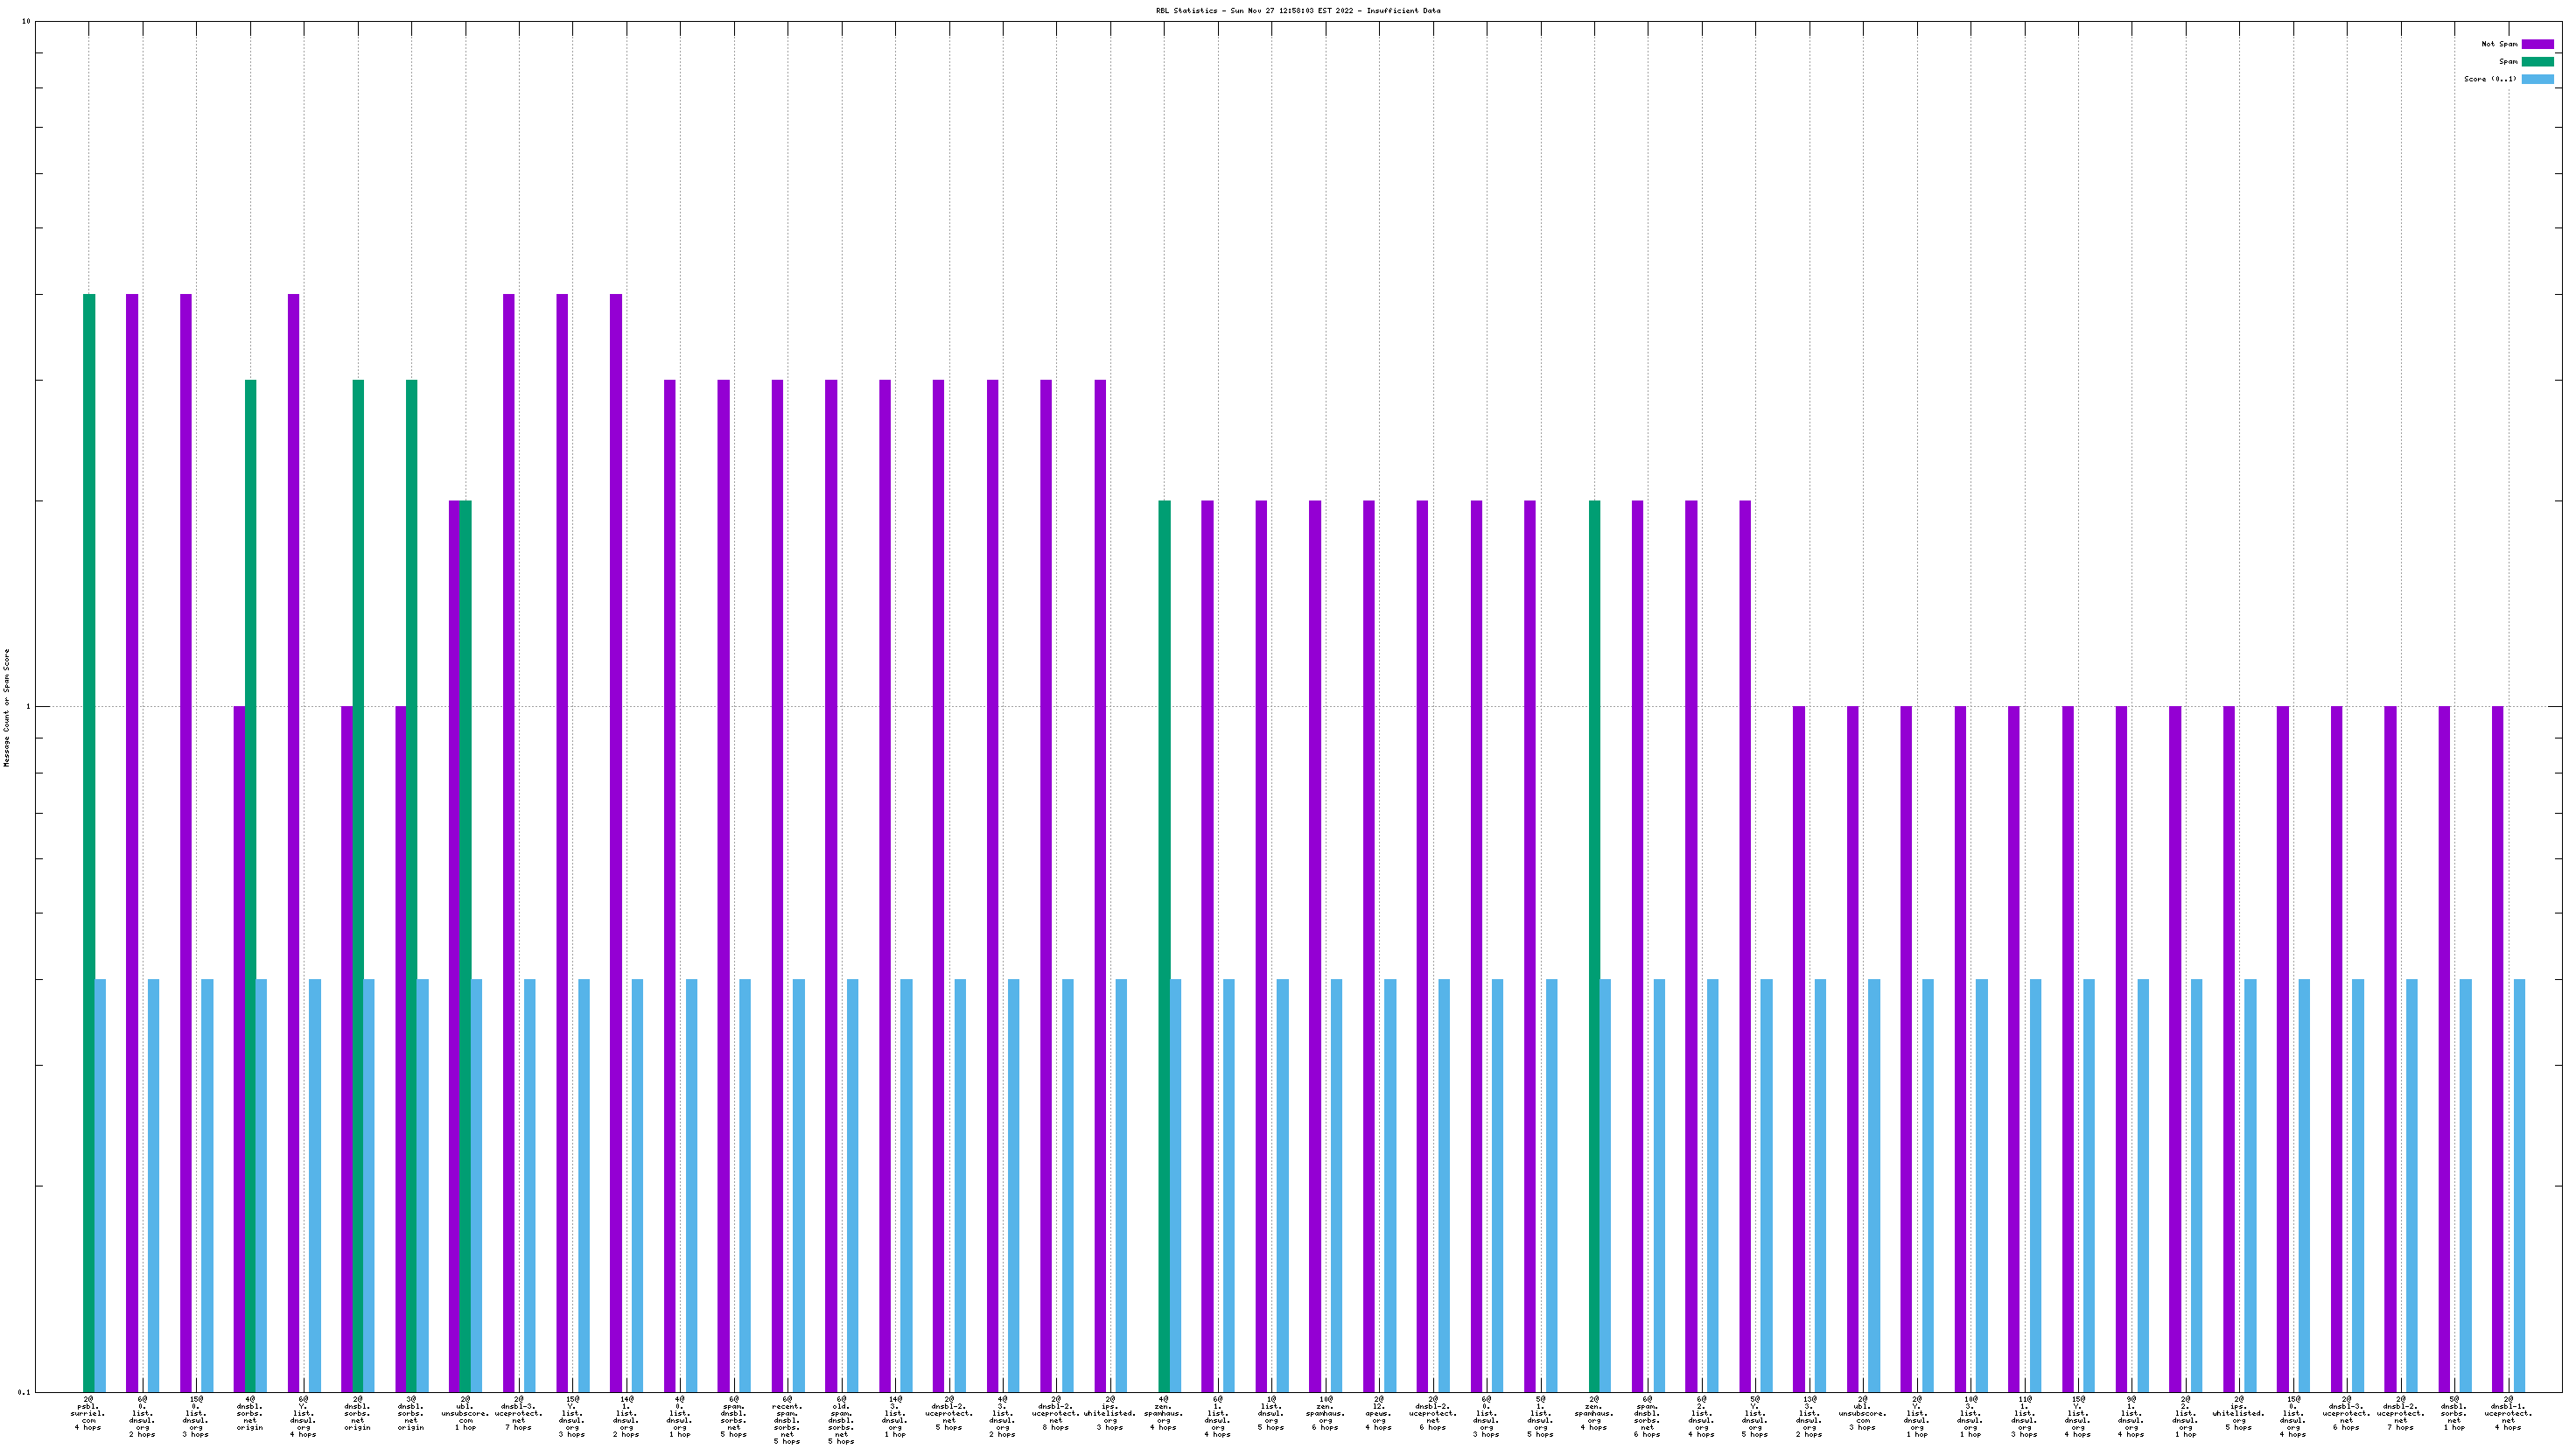This screenshot has height=1449, width=2576.
Task: Click the RBL Statistics chart title
Action: tap(1297, 11)
